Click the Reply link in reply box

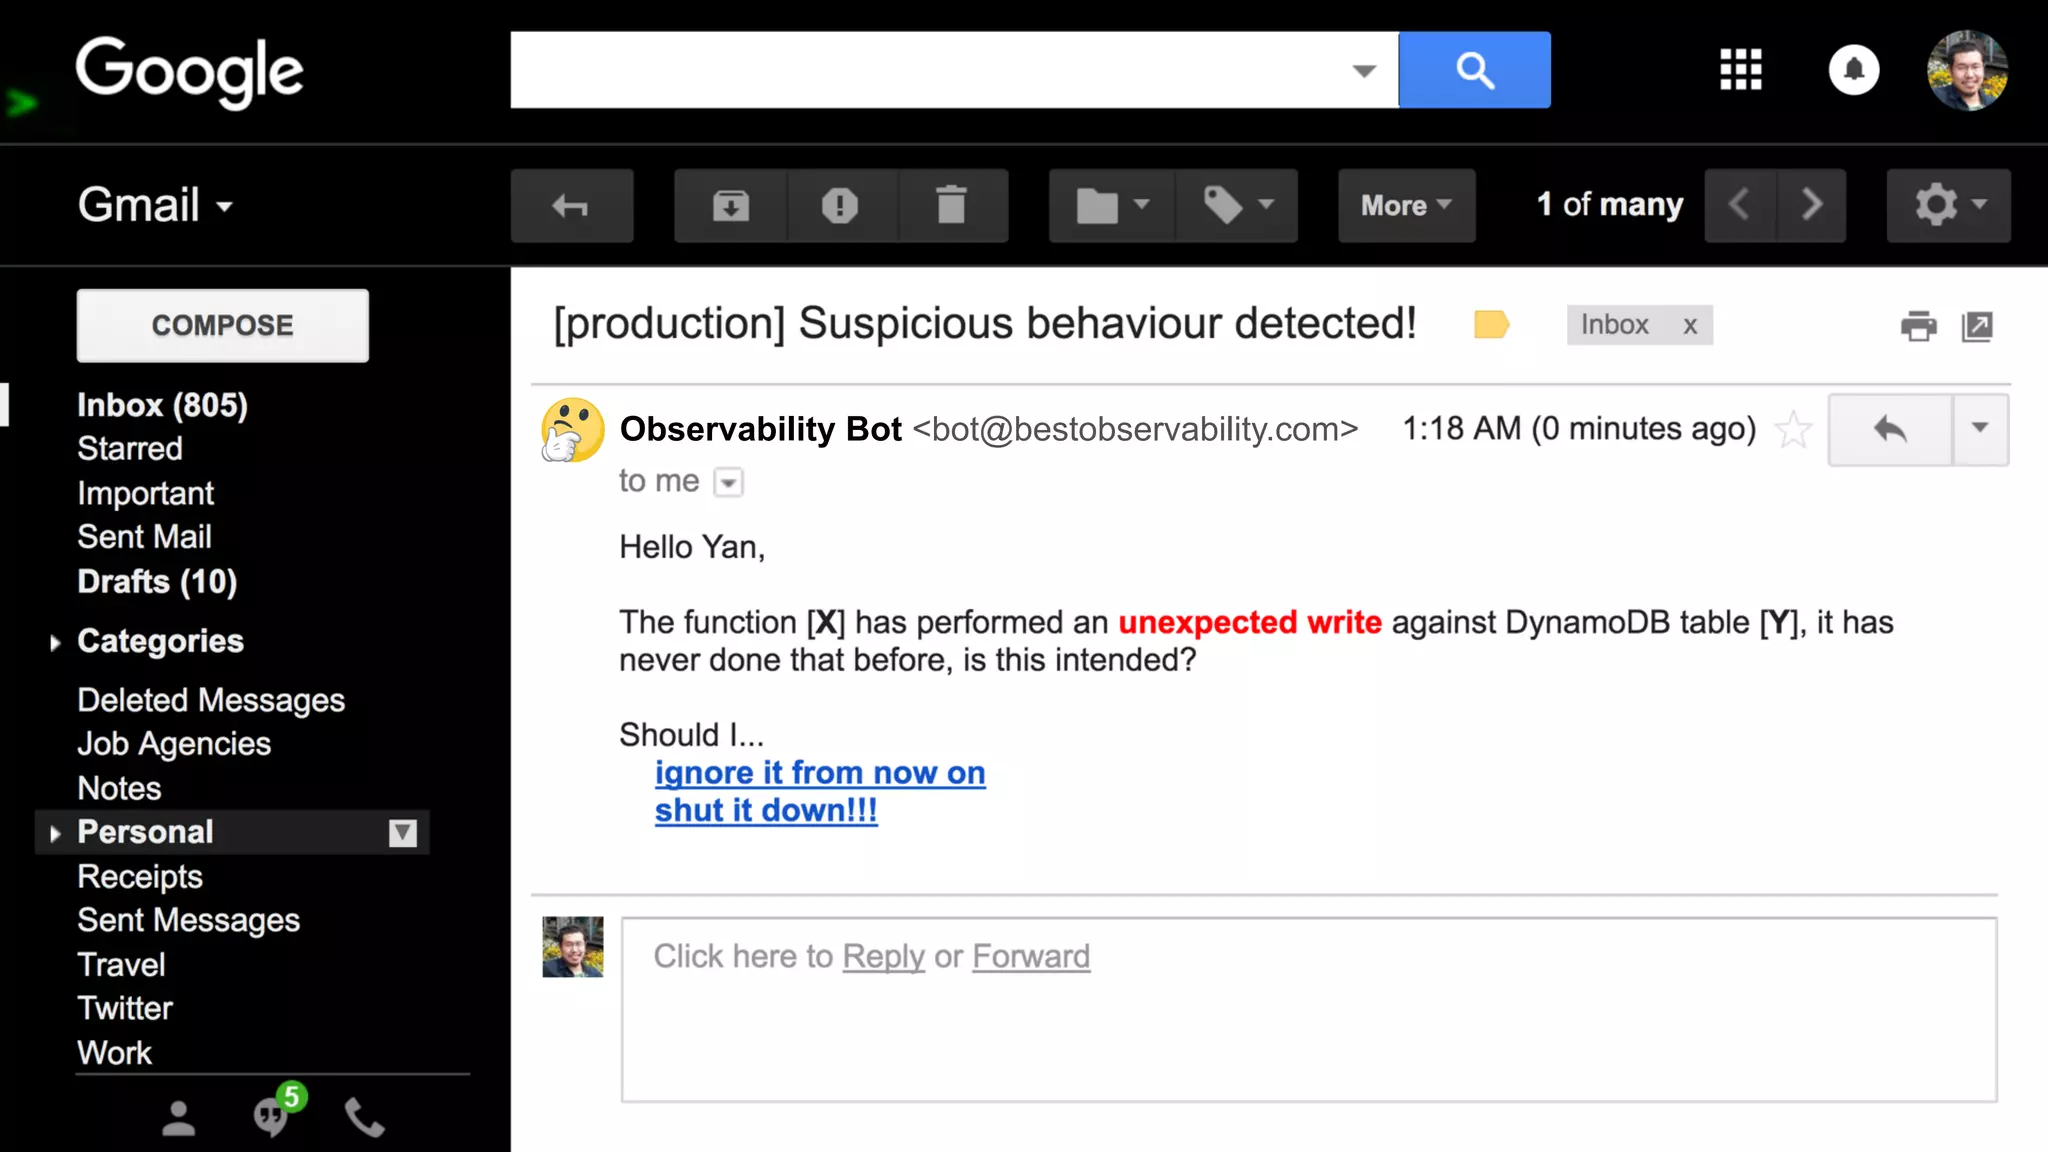884,957
